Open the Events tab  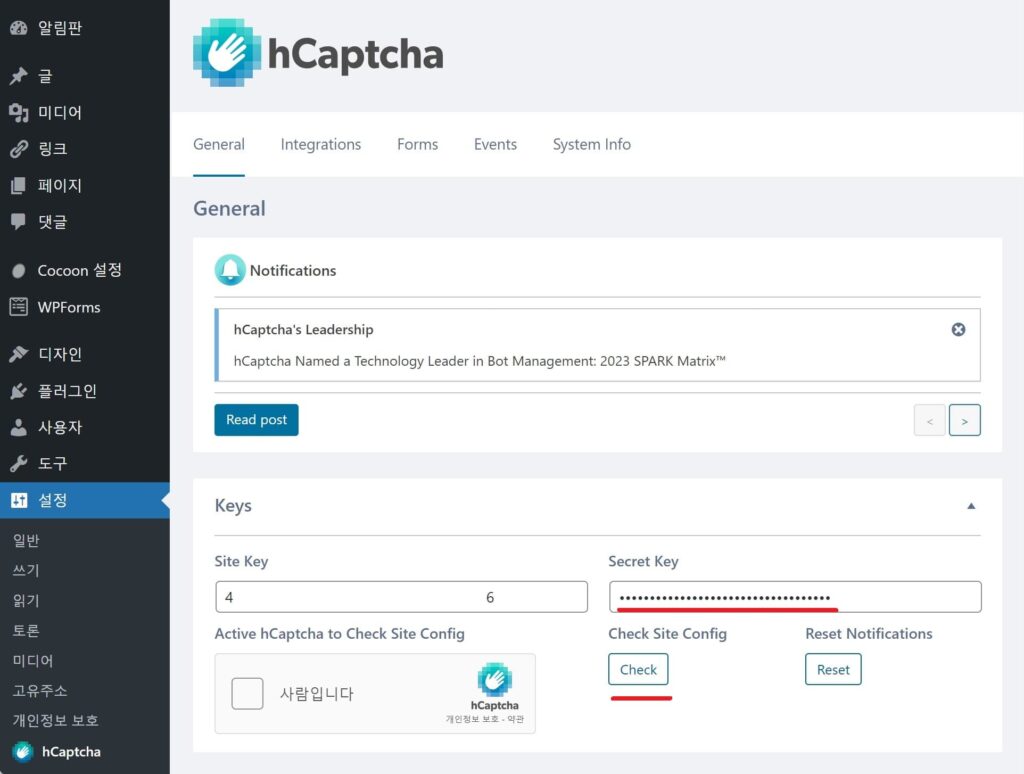click(495, 144)
